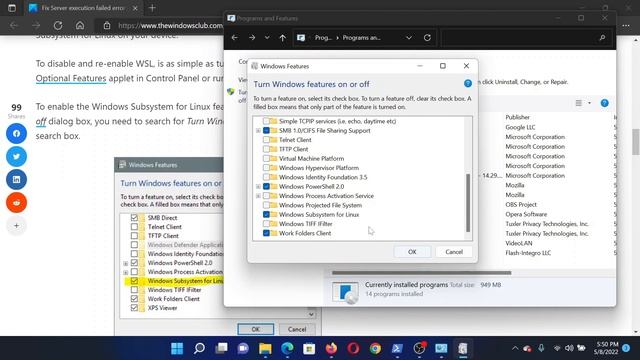Show more share options plus icon
Viewport: 640px width, 360px height.
[x=16, y=225]
